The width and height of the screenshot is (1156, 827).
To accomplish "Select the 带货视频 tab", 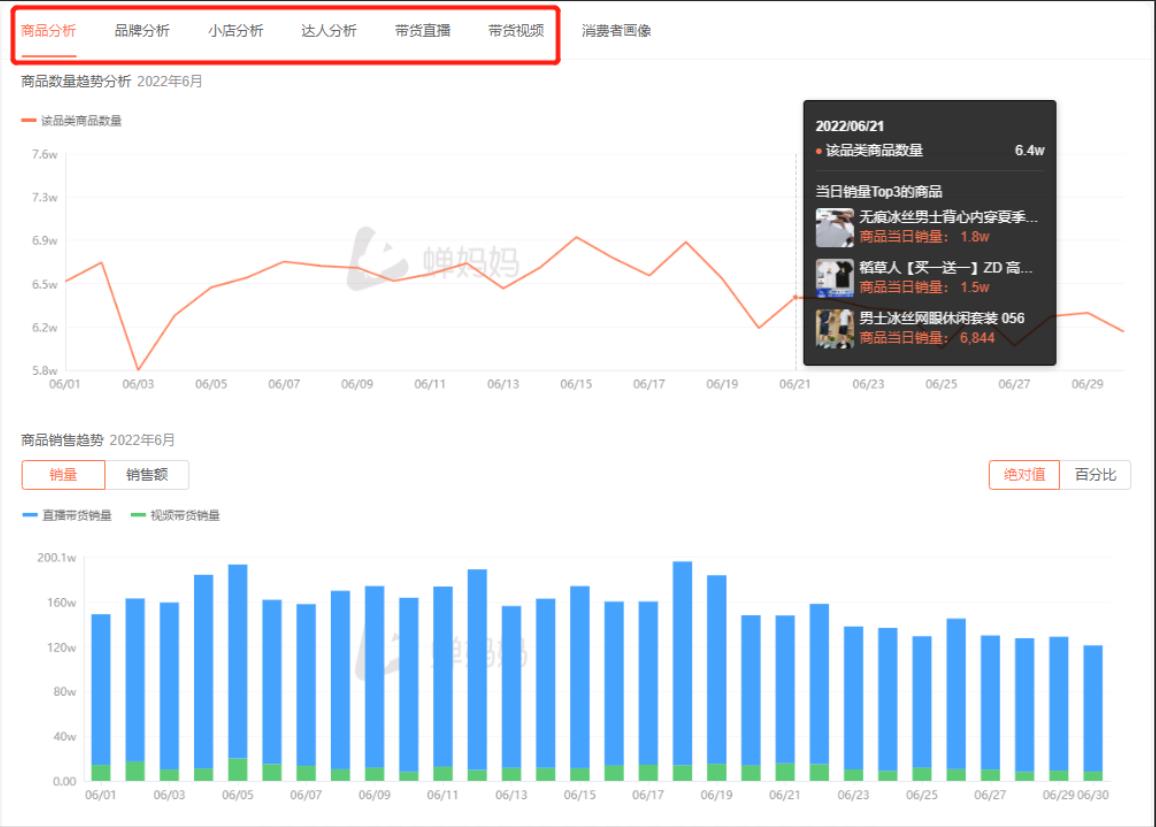I will pos(516,31).
